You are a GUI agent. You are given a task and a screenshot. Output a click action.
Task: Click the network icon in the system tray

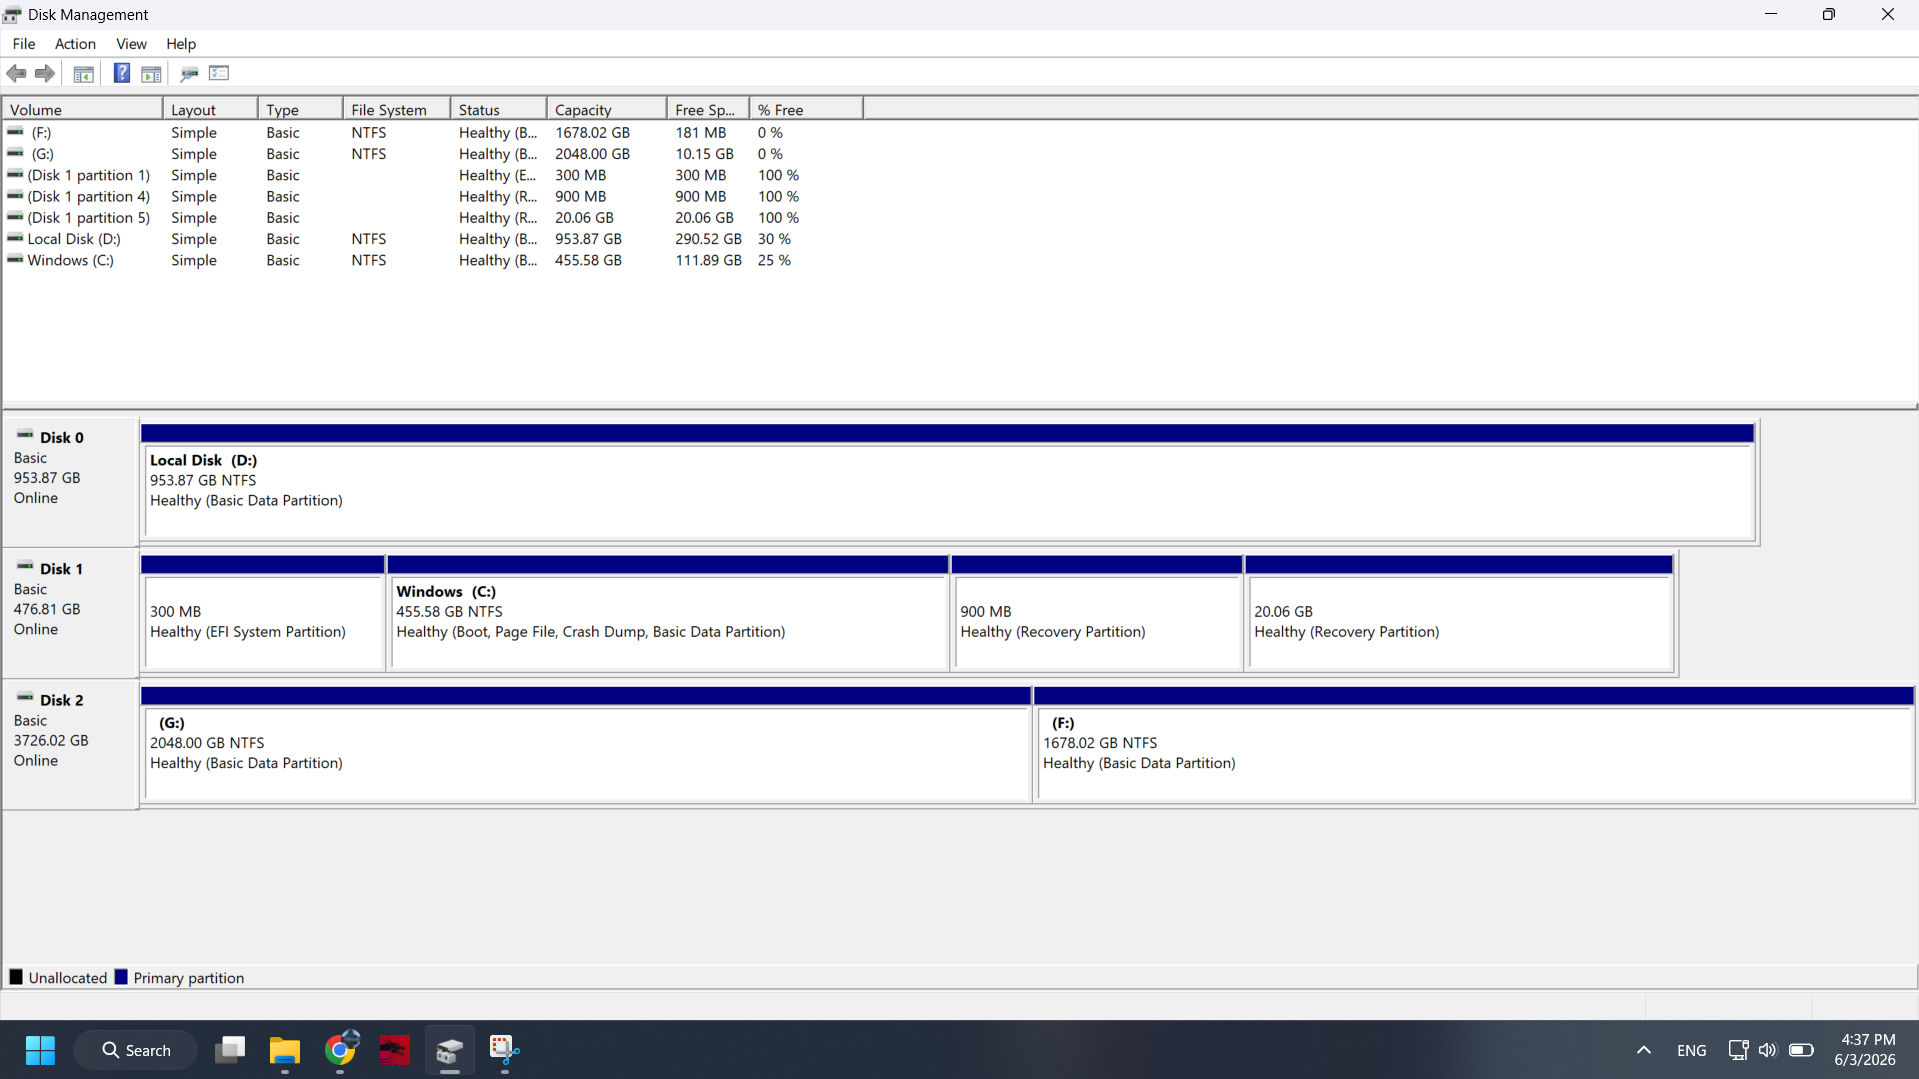click(x=1738, y=1050)
